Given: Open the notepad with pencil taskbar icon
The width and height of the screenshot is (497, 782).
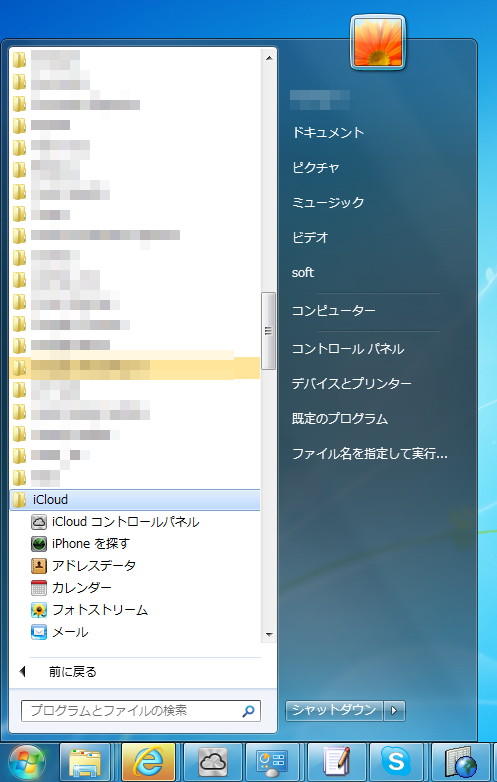Looking at the screenshot, I should click(x=336, y=763).
